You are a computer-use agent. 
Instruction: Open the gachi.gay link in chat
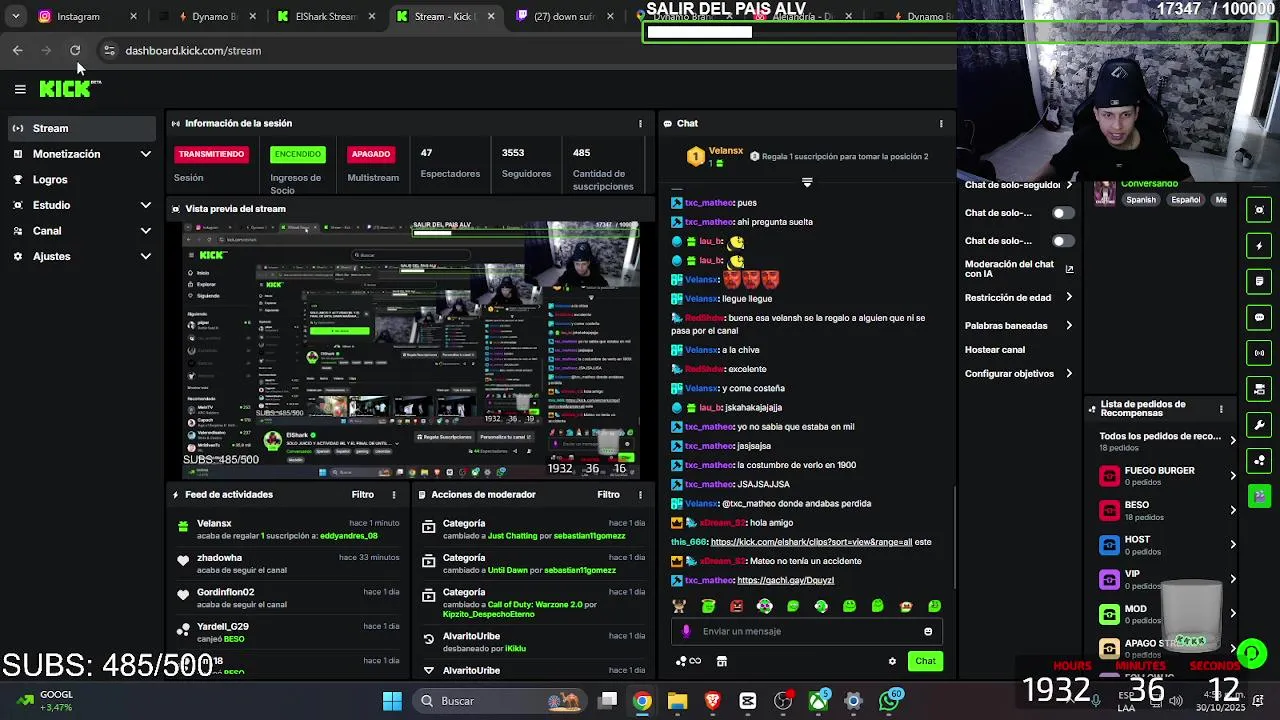785,581
